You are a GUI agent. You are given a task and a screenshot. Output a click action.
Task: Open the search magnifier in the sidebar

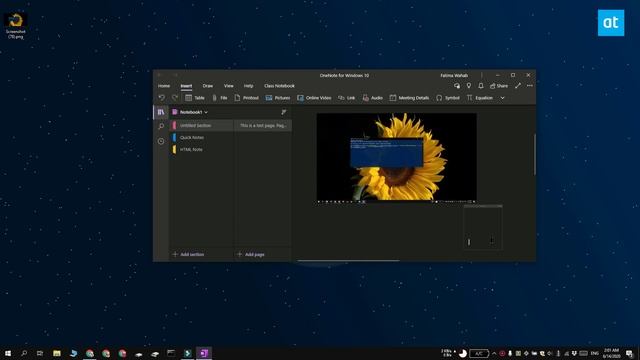(161, 127)
